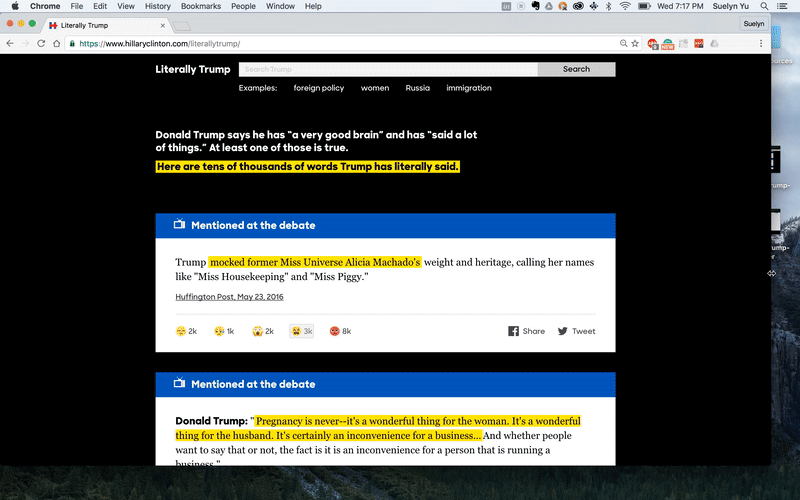The image size is (800, 500).
Task: Open the Huffington Post, May 23, 2016 source link
Action: click(x=230, y=297)
